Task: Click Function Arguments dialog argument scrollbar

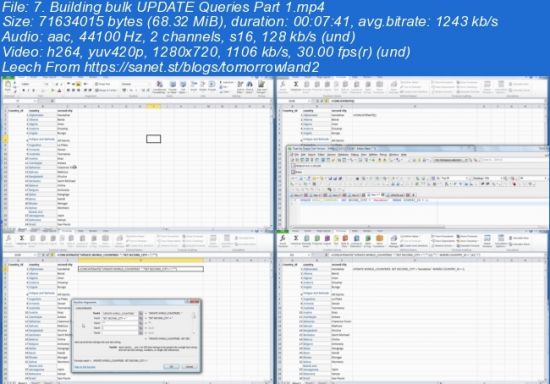Action: coord(194,323)
